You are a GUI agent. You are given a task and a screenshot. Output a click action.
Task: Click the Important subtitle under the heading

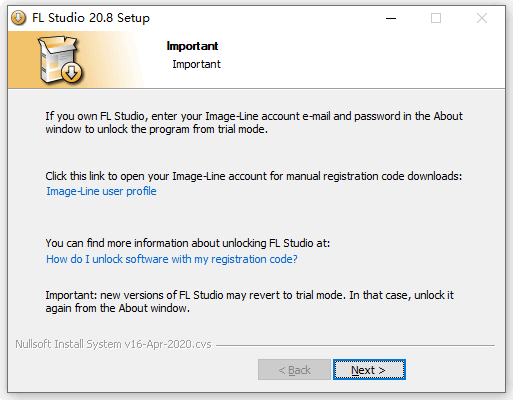(196, 64)
